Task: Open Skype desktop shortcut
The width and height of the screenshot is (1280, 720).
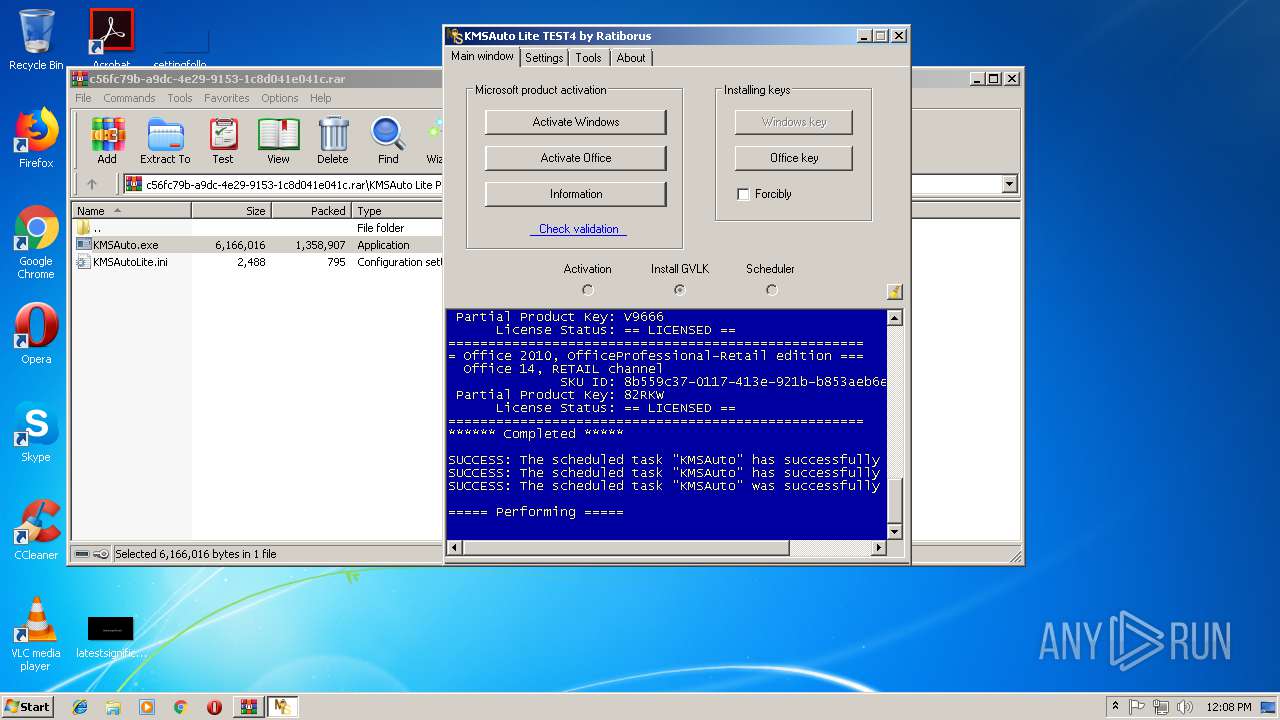Action: (36, 433)
